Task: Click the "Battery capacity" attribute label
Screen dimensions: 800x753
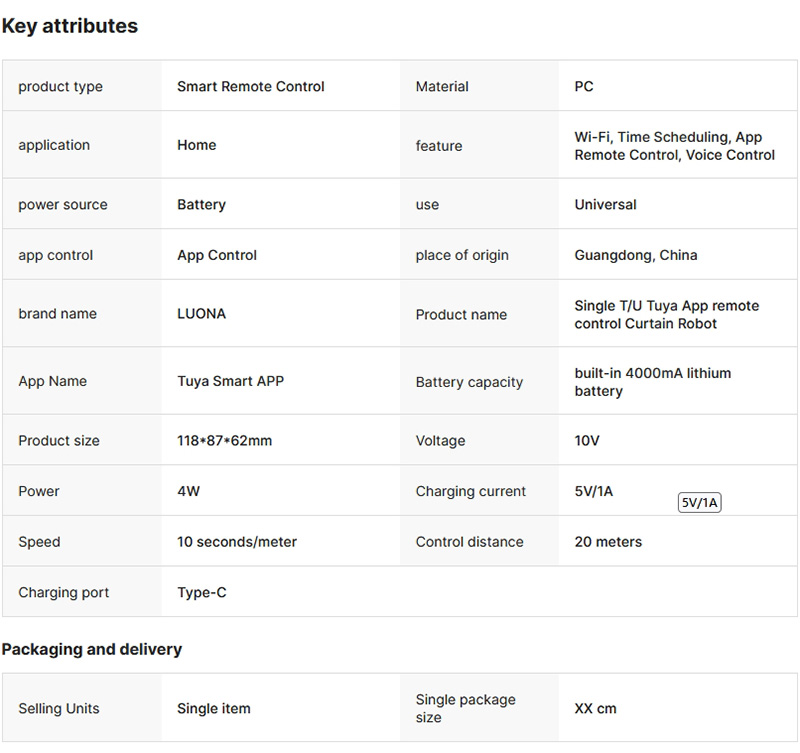Action: (x=469, y=382)
